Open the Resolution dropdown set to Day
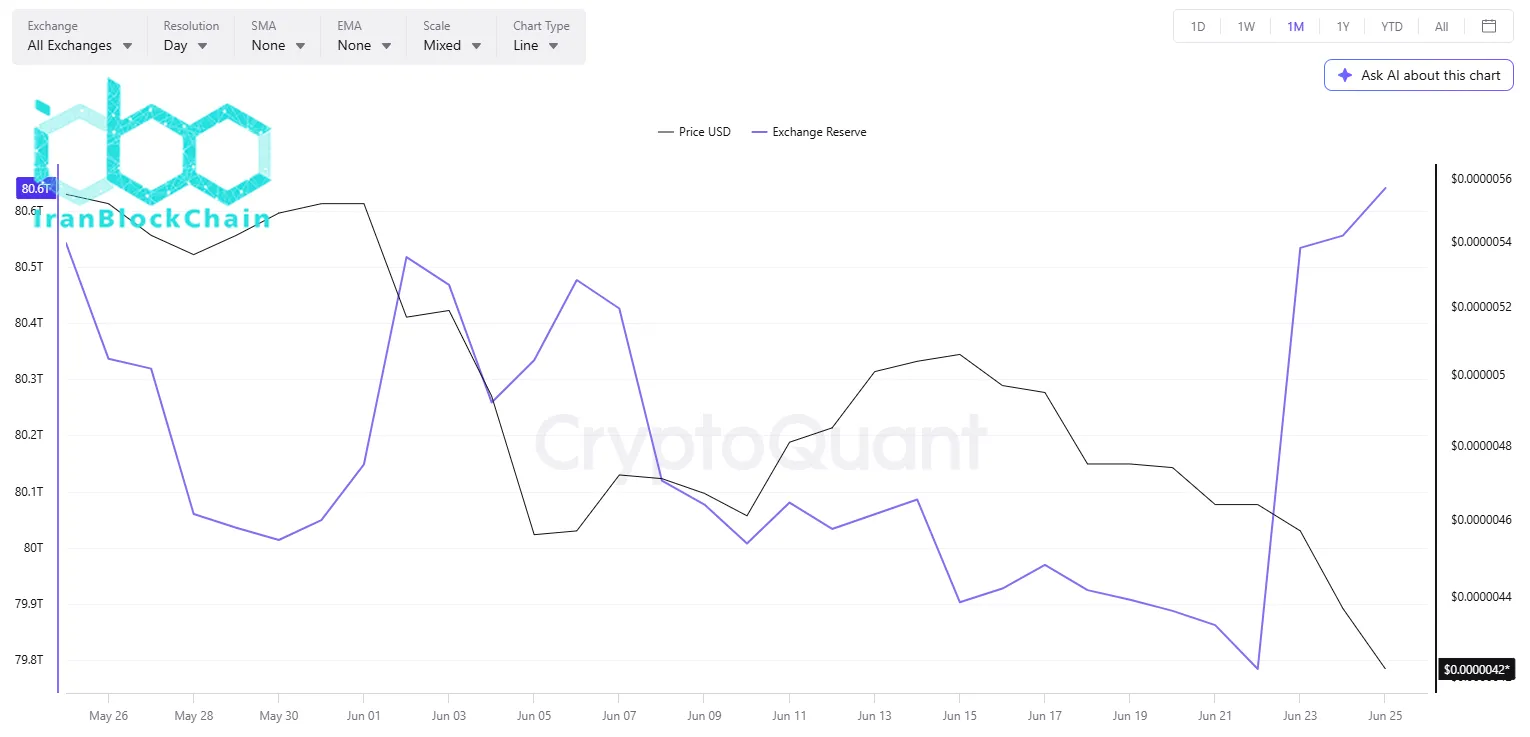Screen dimensions: 1530x737 coord(190,36)
